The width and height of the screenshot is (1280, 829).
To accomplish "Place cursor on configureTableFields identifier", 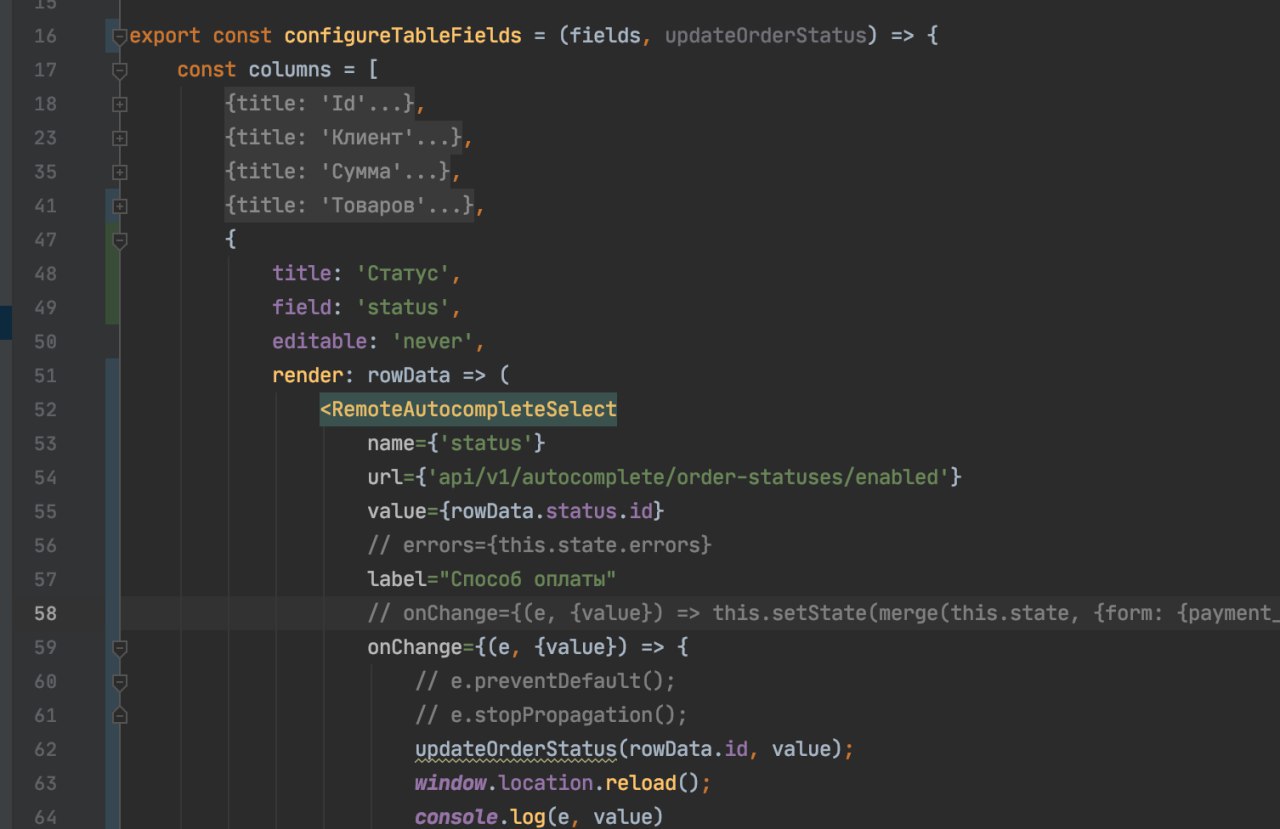I will coord(403,36).
